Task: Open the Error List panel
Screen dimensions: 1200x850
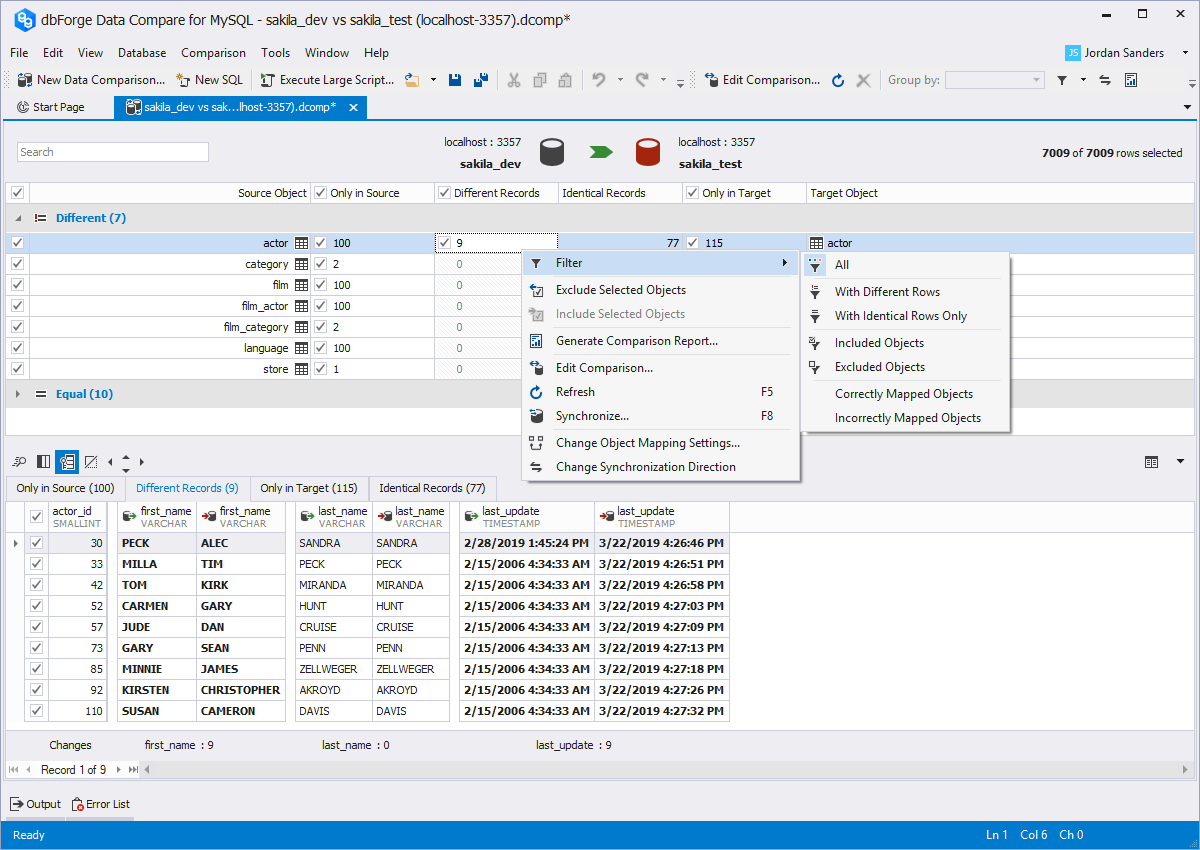Action: [101, 804]
